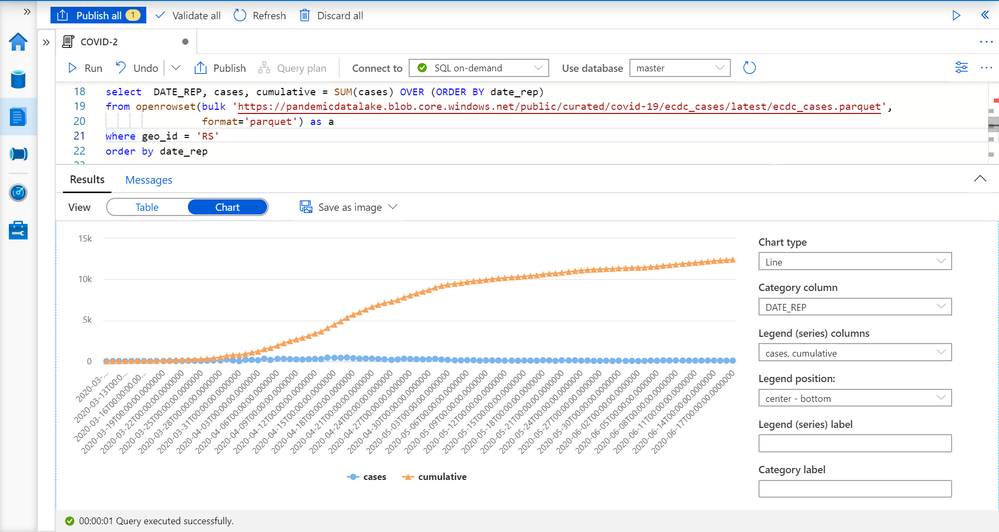Expand the left navigation with double chevron
This screenshot has height=532, width=999.
click(27, 11)
